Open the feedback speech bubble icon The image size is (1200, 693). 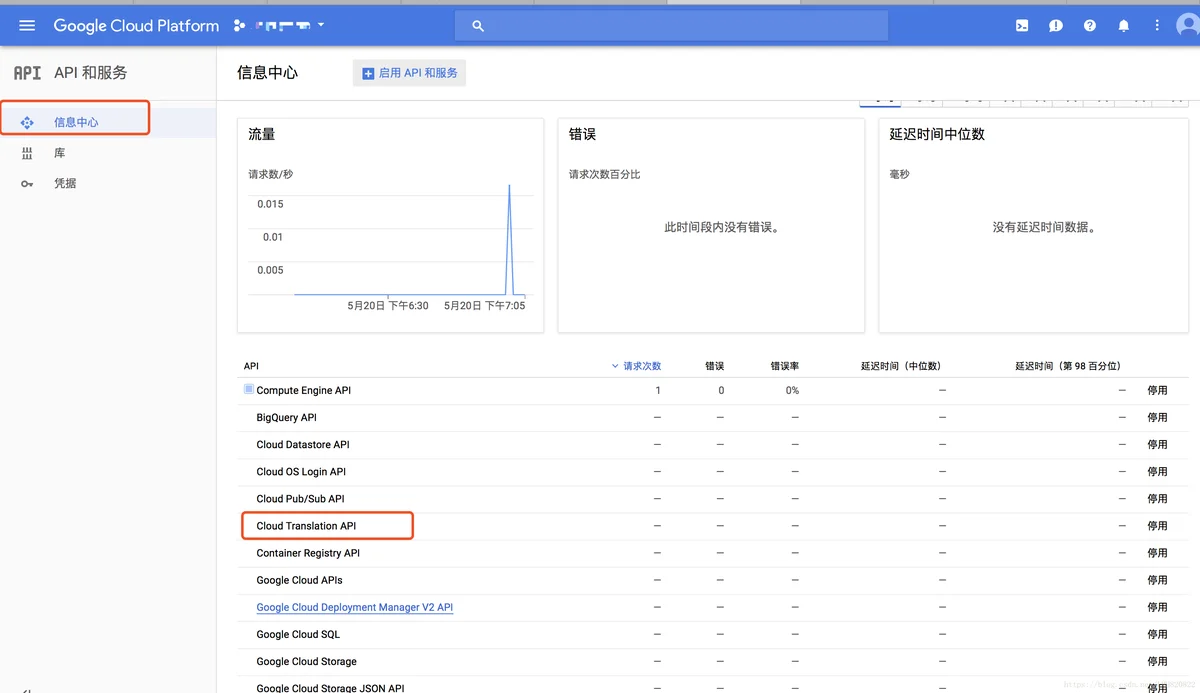coord(1056,26)
